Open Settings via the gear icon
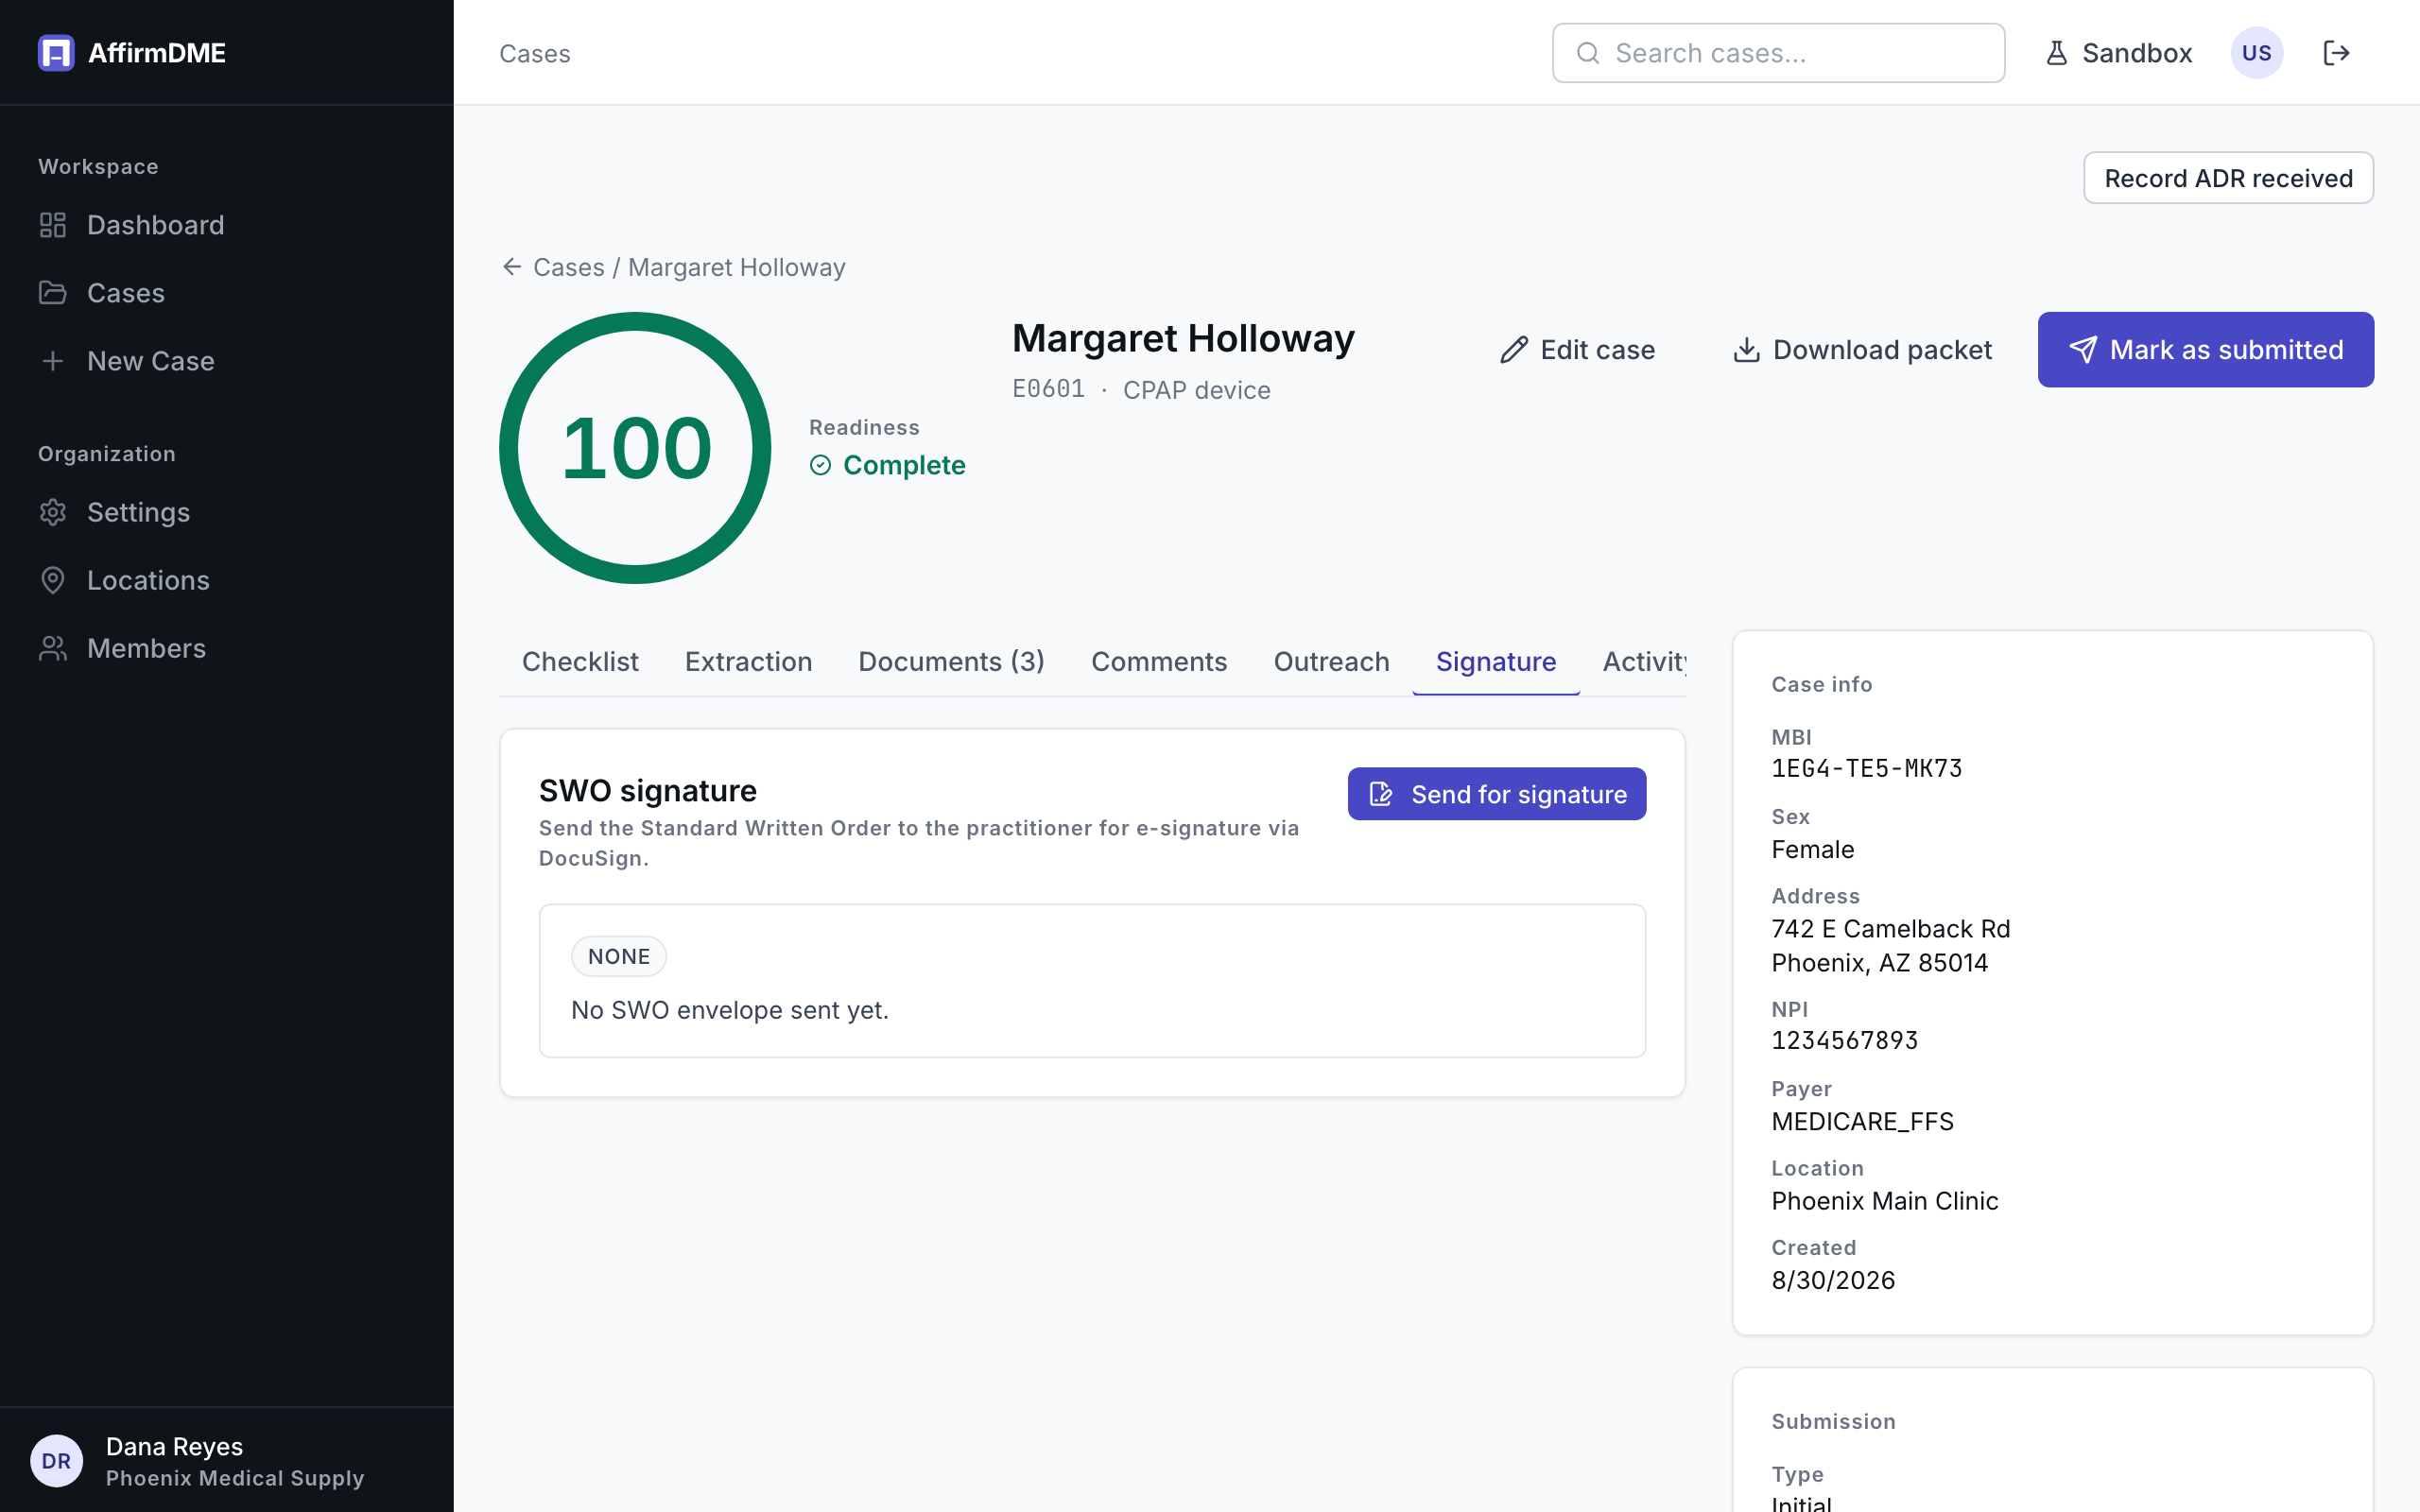Viewport: 2420px width, 1512px height. click(53, 512)
